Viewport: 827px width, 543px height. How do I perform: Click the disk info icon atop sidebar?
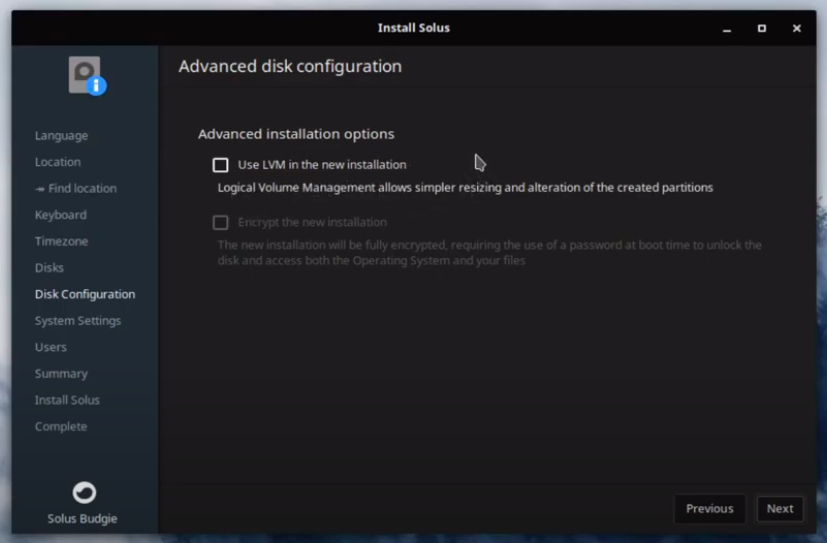[87, 76]
